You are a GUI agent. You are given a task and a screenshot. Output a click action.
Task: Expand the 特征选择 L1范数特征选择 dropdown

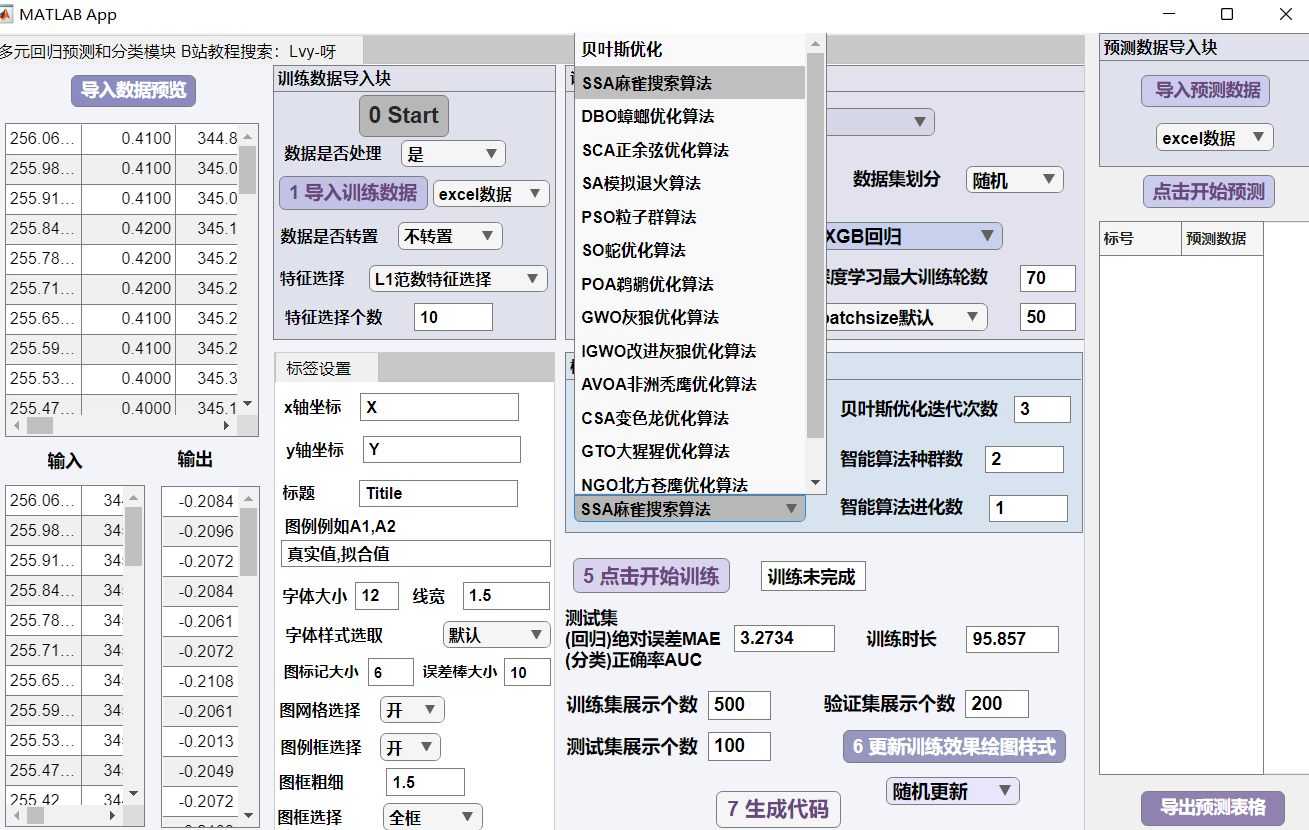coord(457,279)
